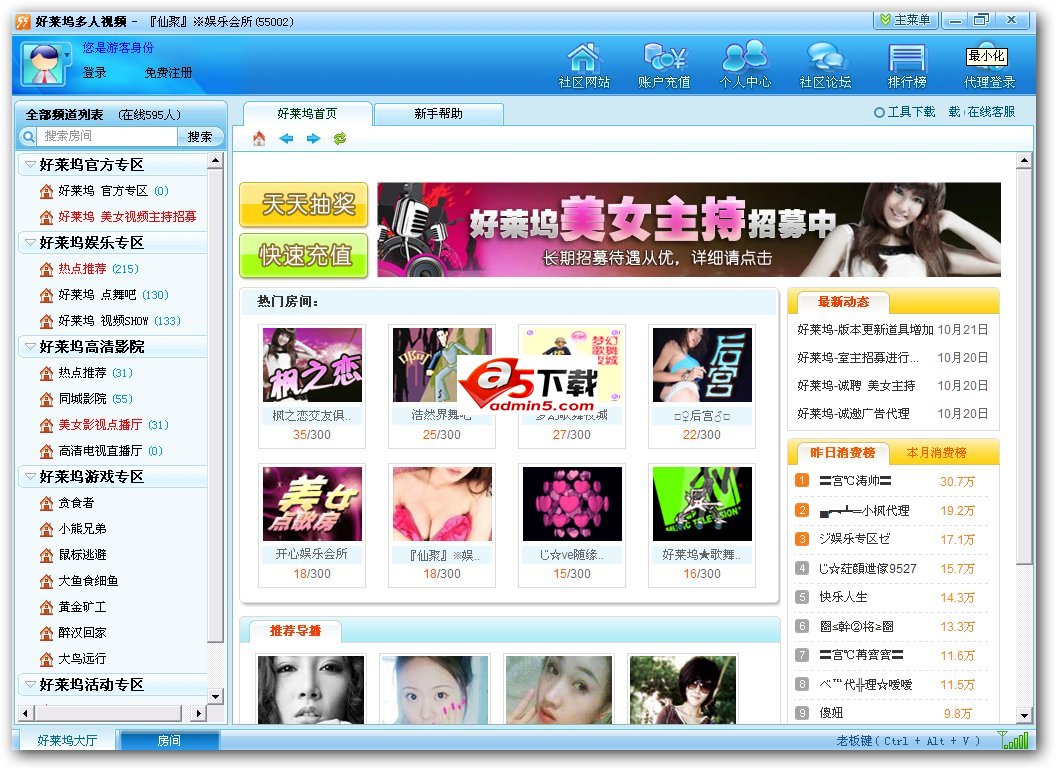
Task: Click the green forward navigation arrow
Action: coord(313,139)
